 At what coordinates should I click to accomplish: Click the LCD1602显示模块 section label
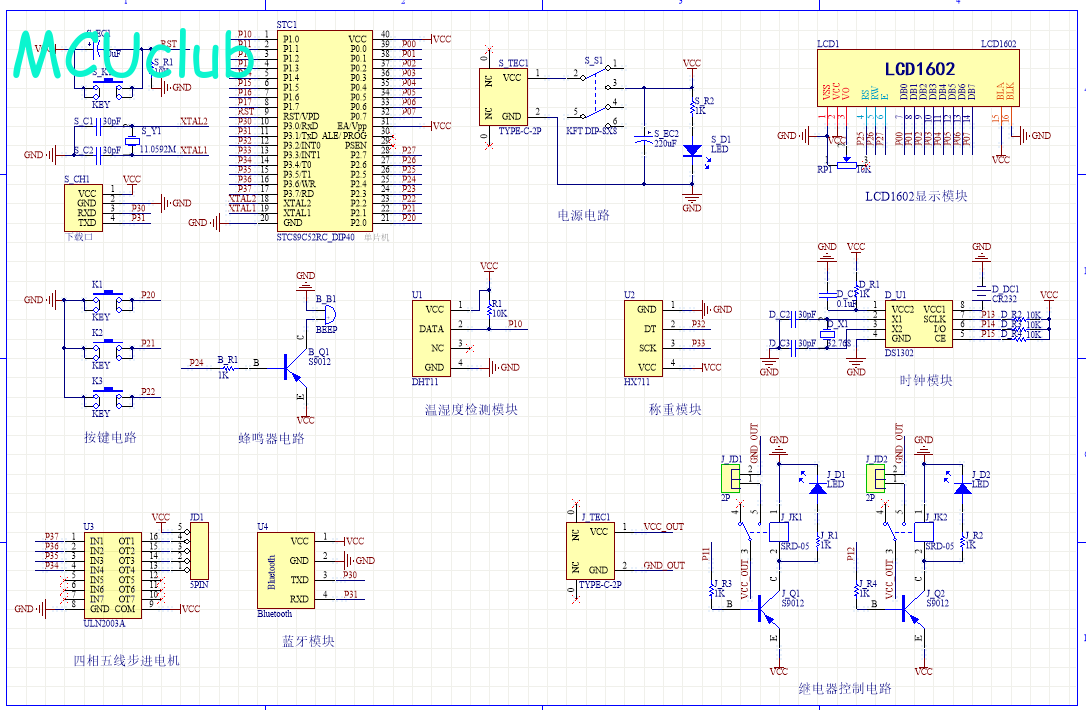[916, 196]
